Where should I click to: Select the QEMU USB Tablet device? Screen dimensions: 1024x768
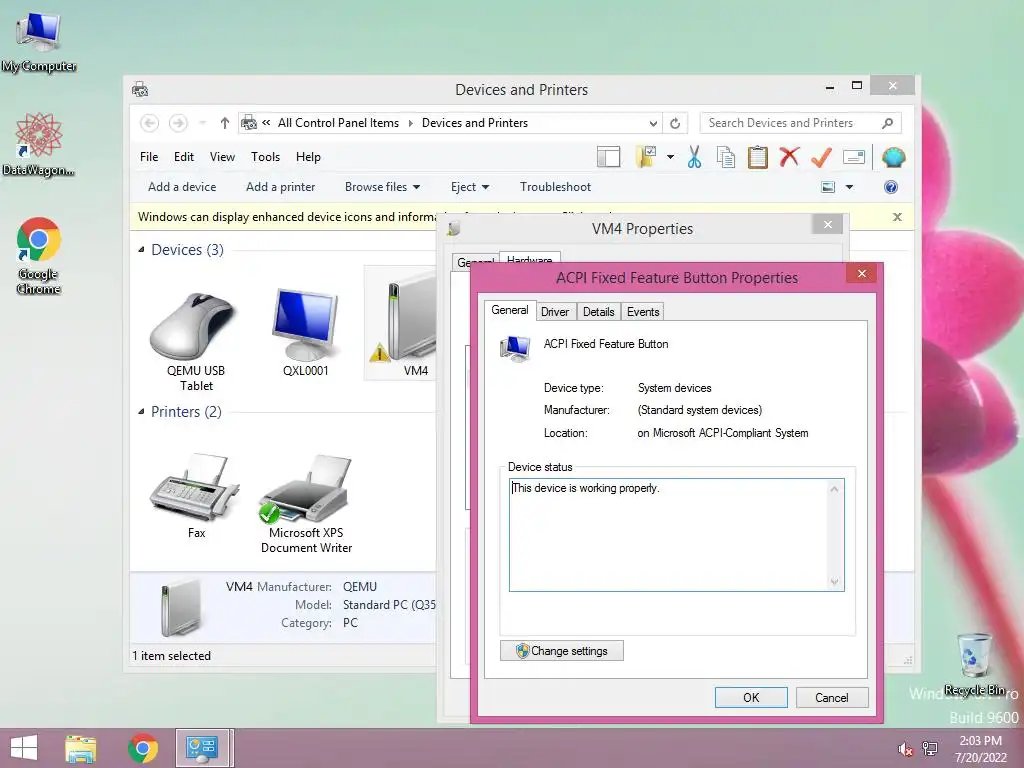196,342
